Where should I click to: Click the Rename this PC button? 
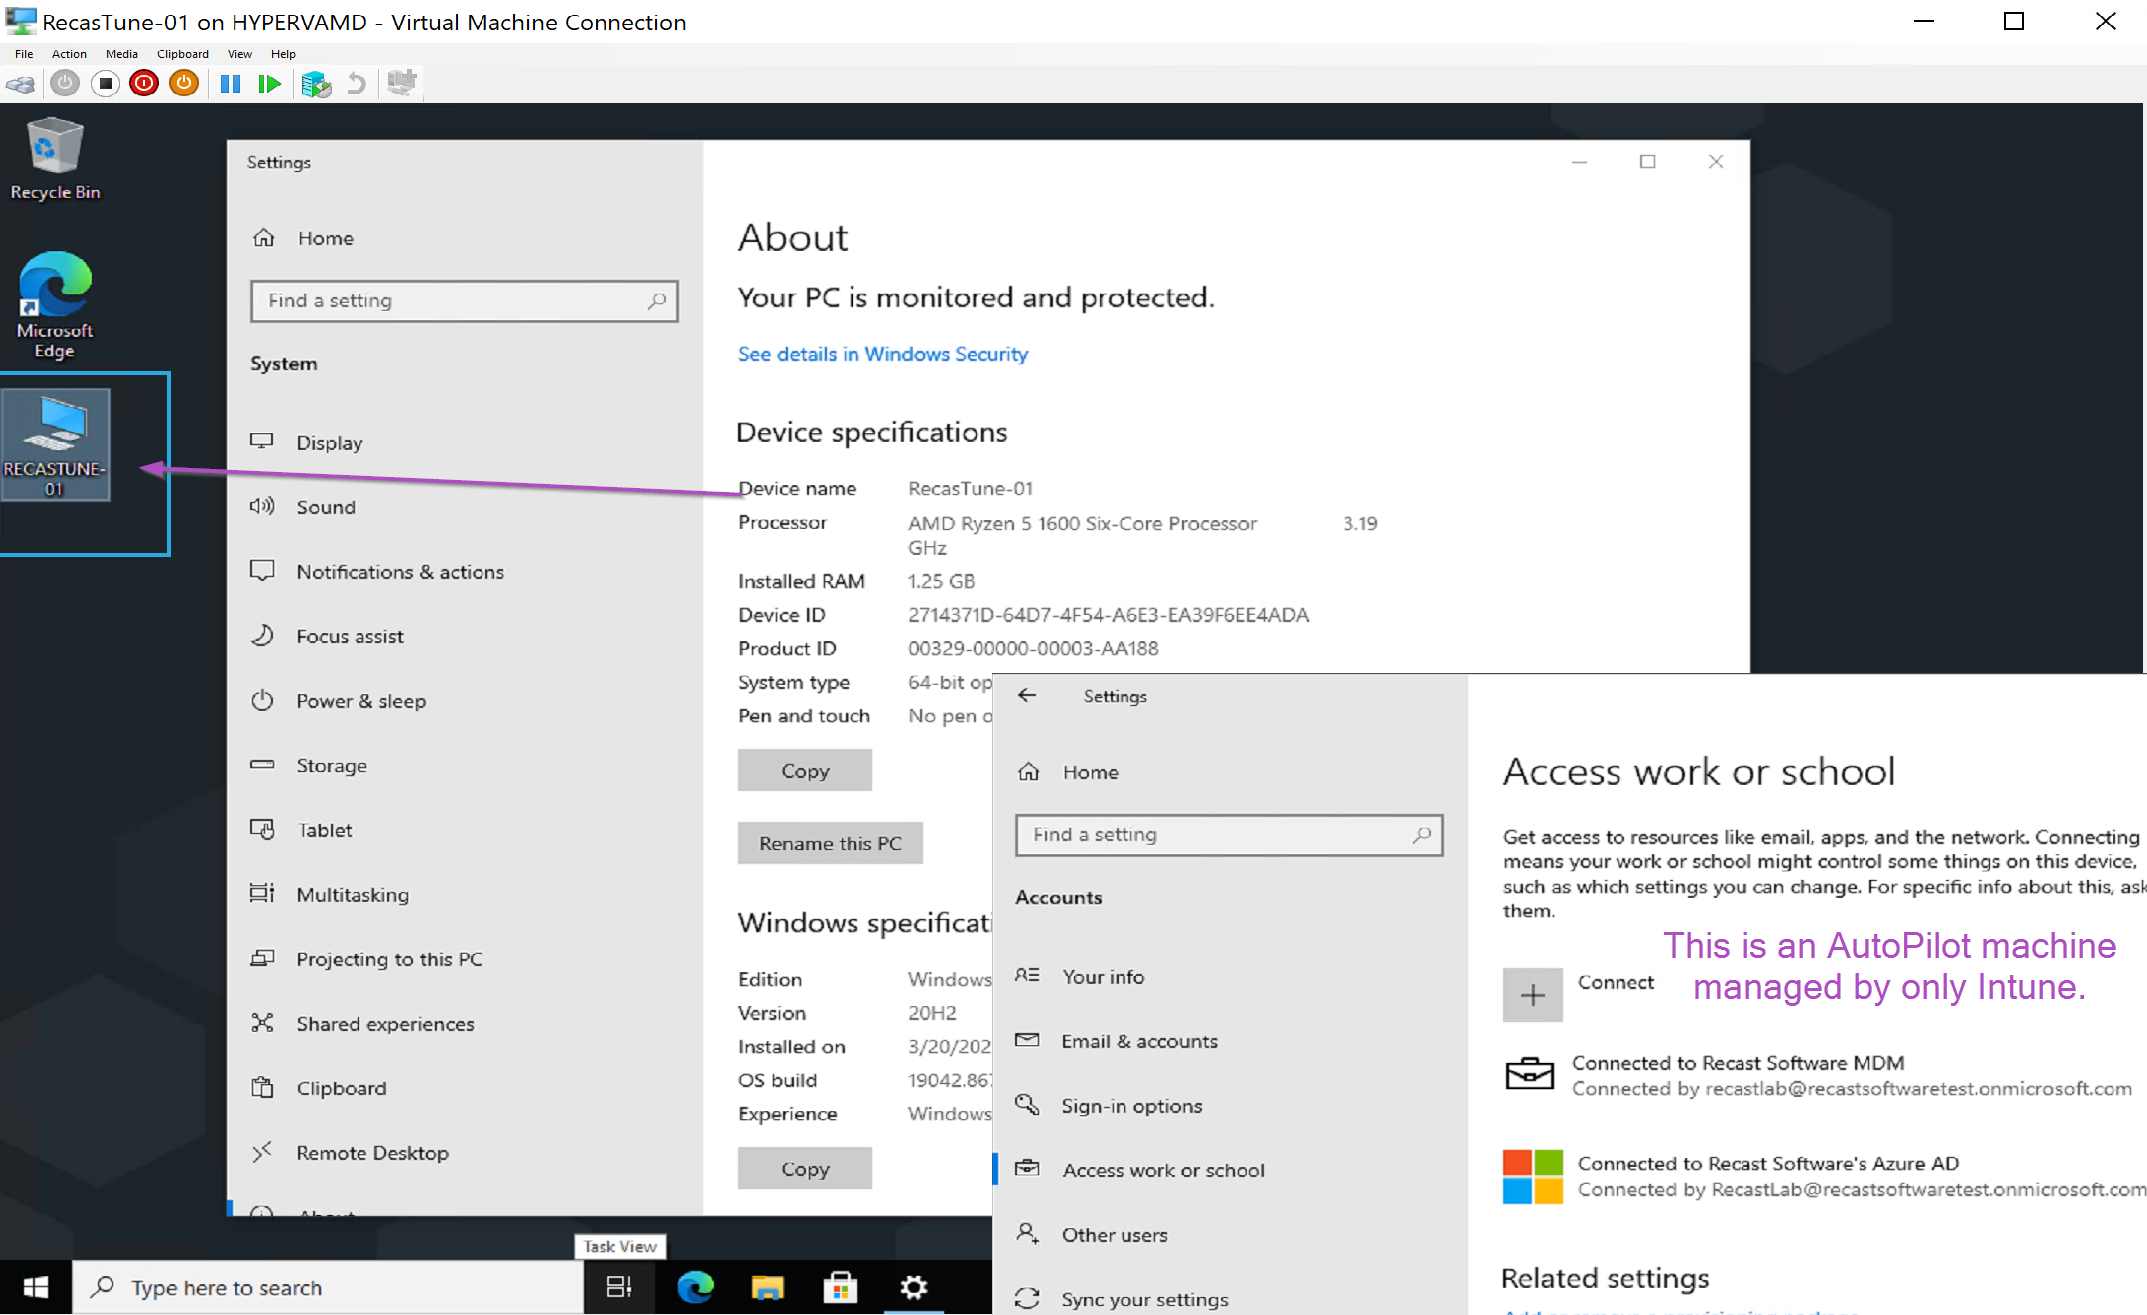(x=829, y=843)
